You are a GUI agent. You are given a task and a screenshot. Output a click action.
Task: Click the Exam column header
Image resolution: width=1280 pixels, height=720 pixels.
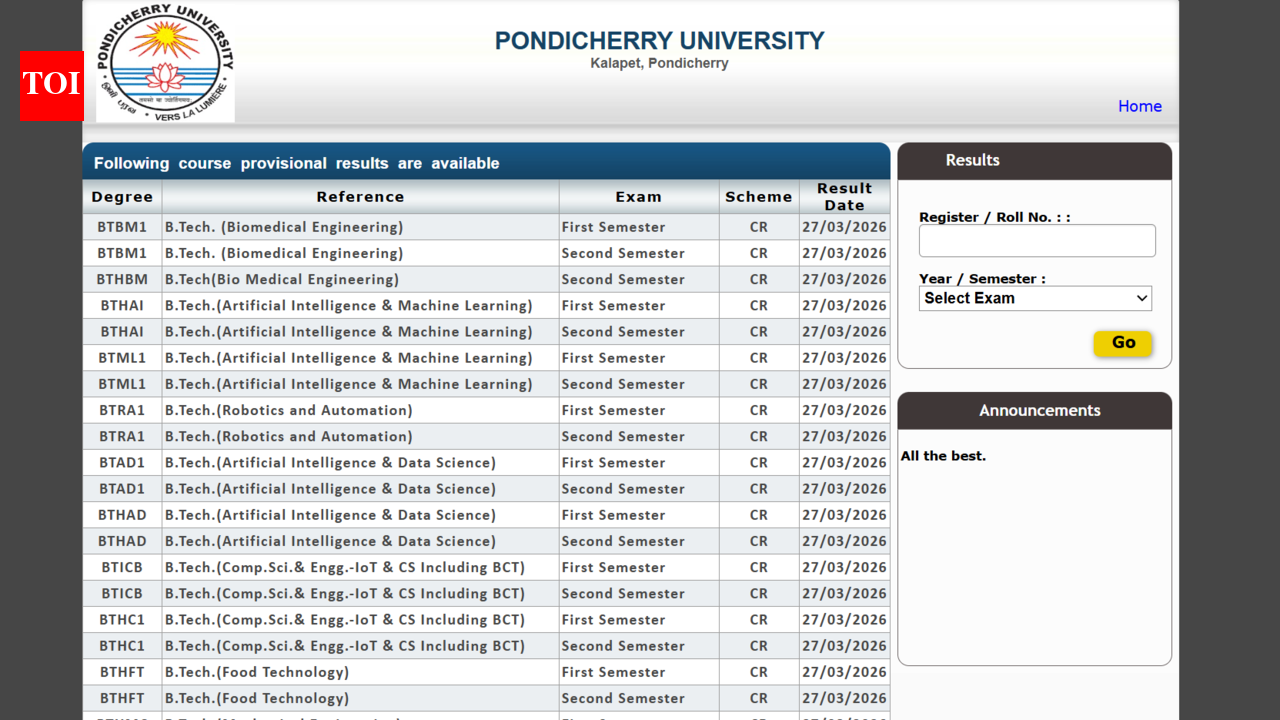(x=638, y=196)
